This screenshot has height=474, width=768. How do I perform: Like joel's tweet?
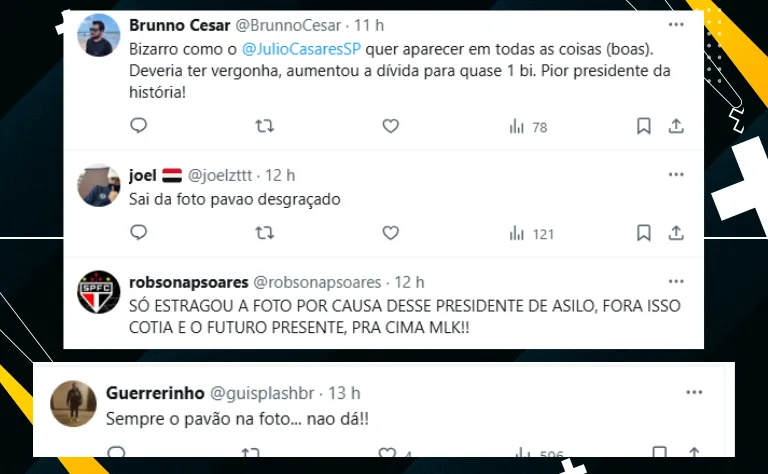391,233
